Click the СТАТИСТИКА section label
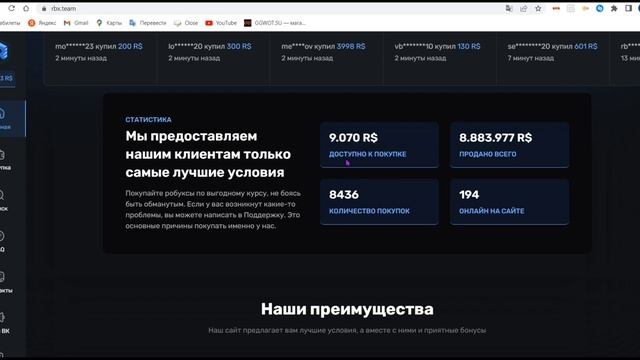This screenshot has height=360, width=640. click(148, 120)
